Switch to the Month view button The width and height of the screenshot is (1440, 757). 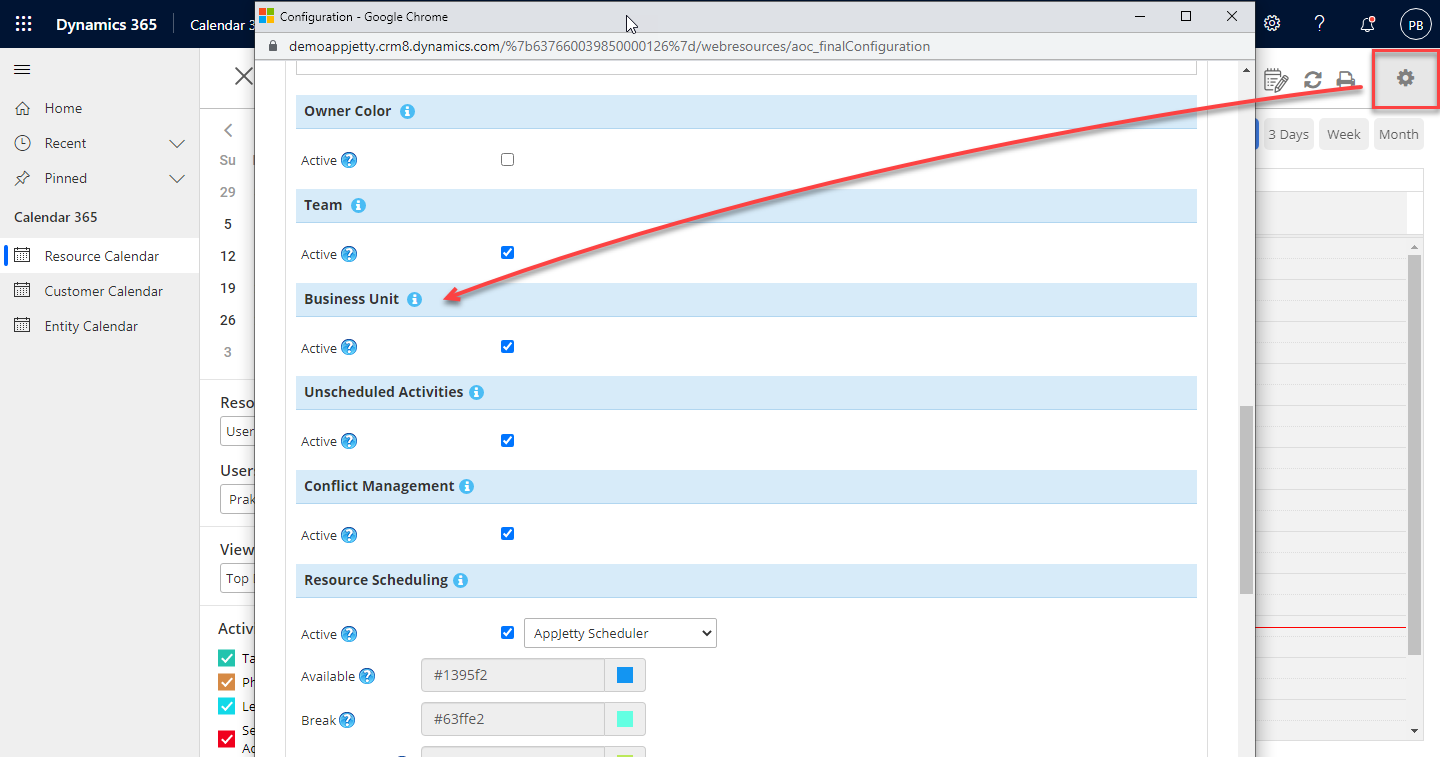pyautogui.click(x=1398, y=134)
